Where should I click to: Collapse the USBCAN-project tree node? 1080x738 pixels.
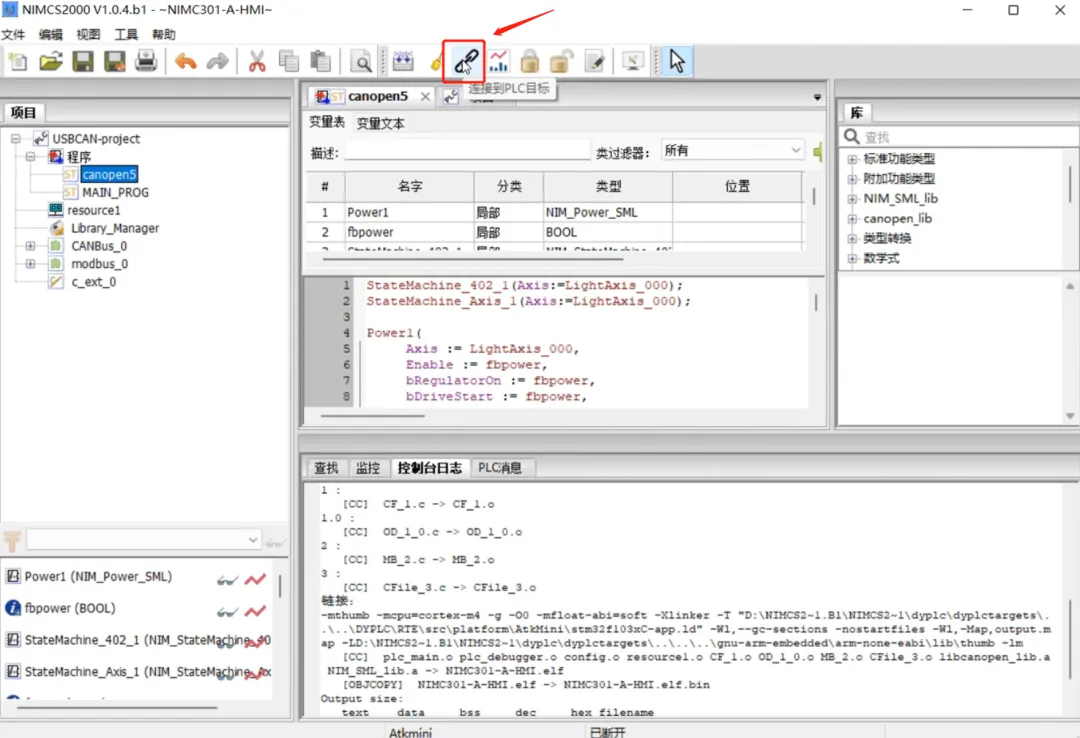(x=15, y=139)
